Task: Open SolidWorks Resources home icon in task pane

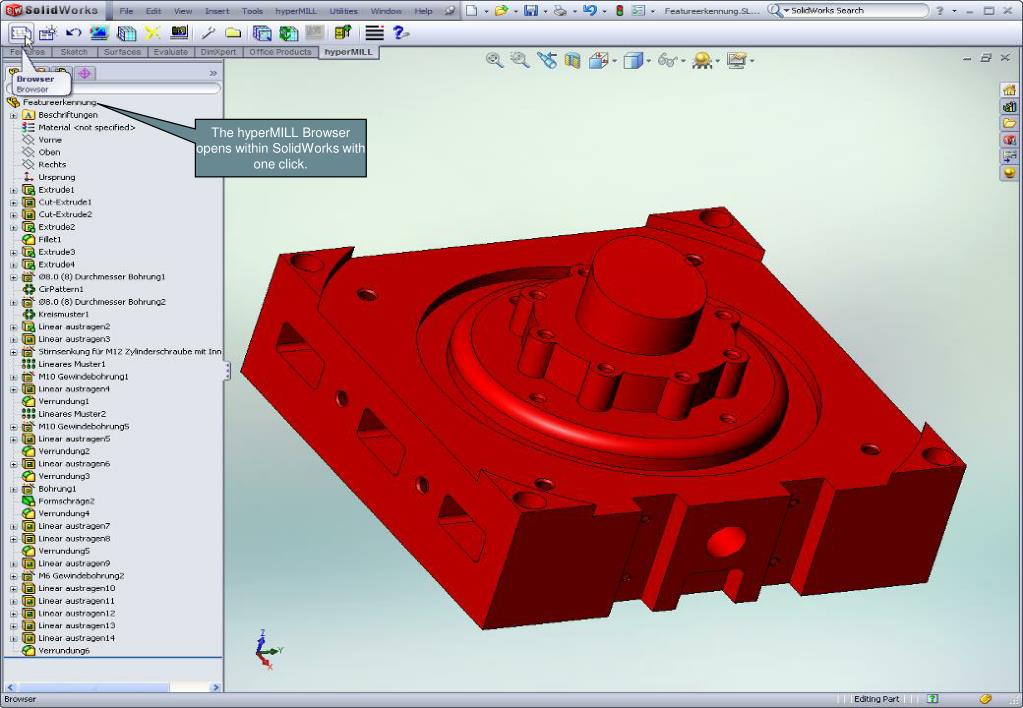Action: click(1009, 90)
